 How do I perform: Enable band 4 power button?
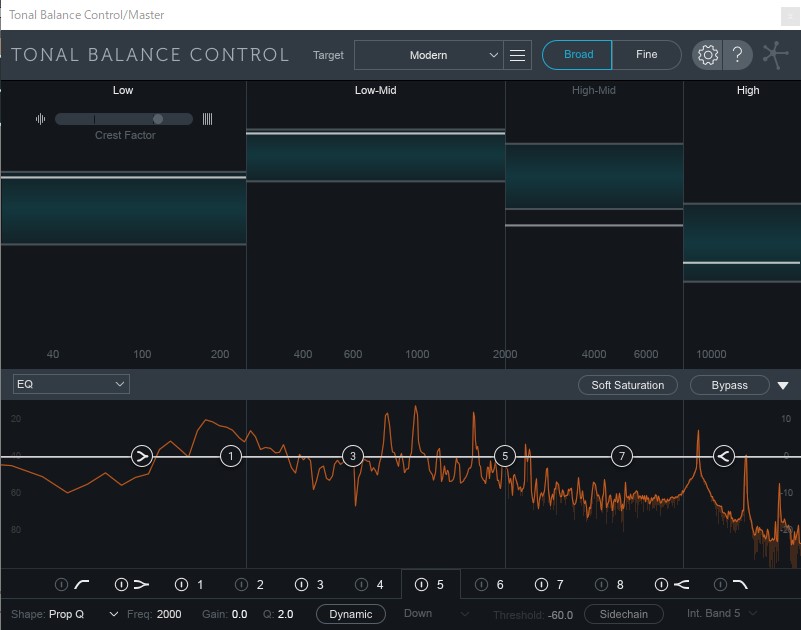coord(361,584)
